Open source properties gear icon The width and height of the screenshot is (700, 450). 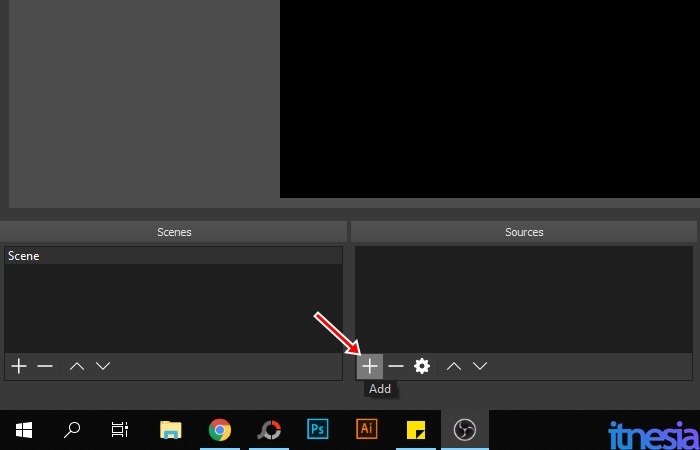pyautogui.click(x=422, y=367)
